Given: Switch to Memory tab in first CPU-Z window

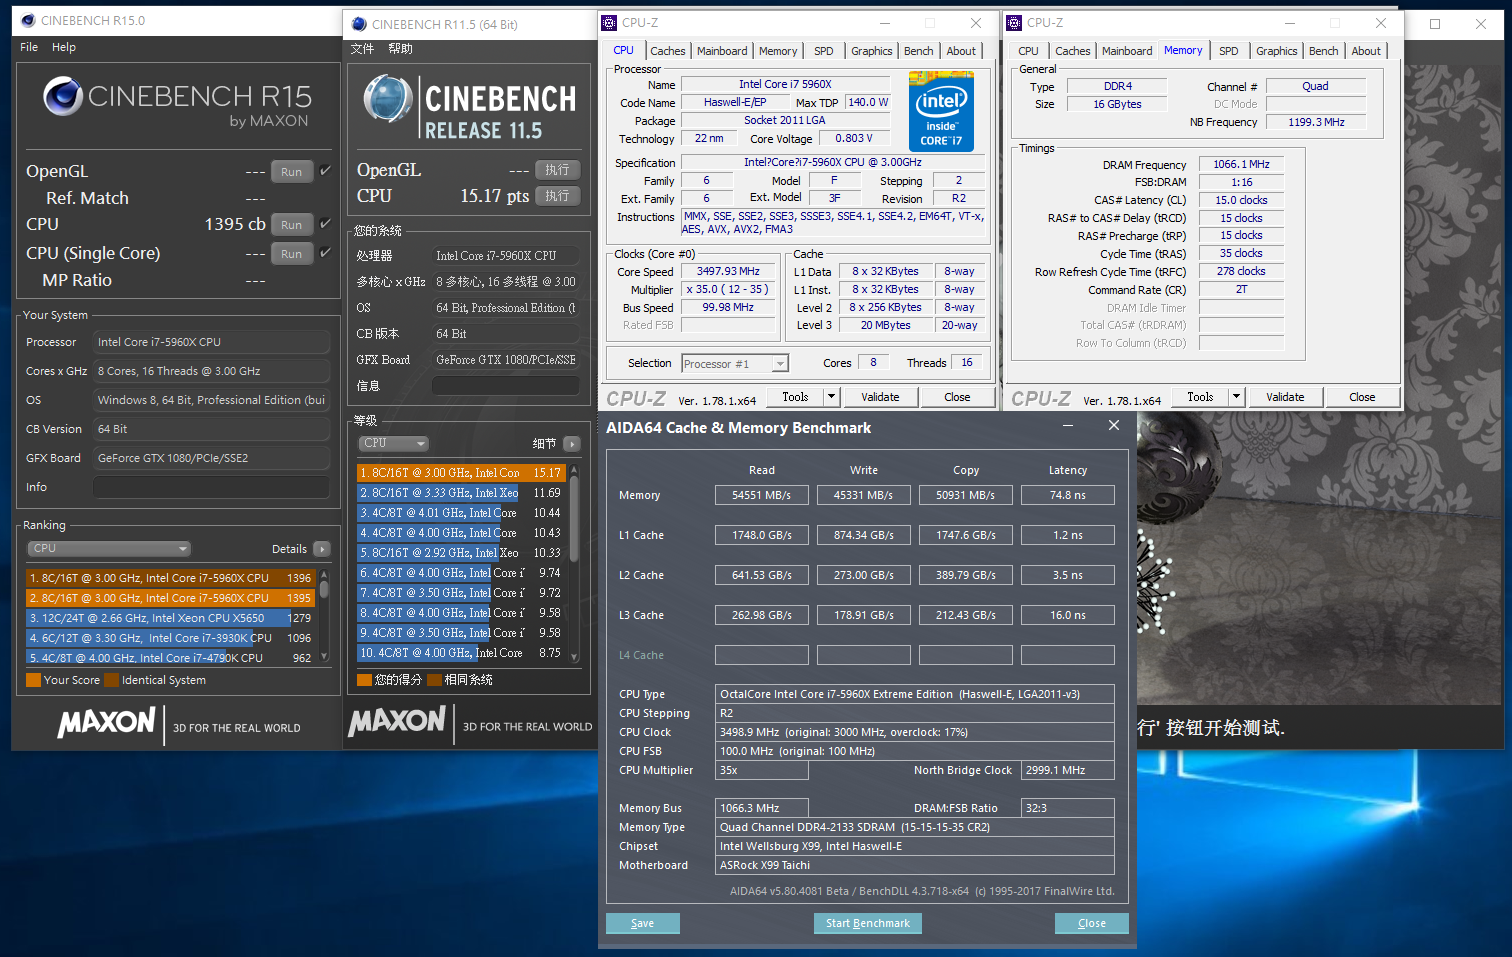Looking at the screenshot, I should 778,51.
